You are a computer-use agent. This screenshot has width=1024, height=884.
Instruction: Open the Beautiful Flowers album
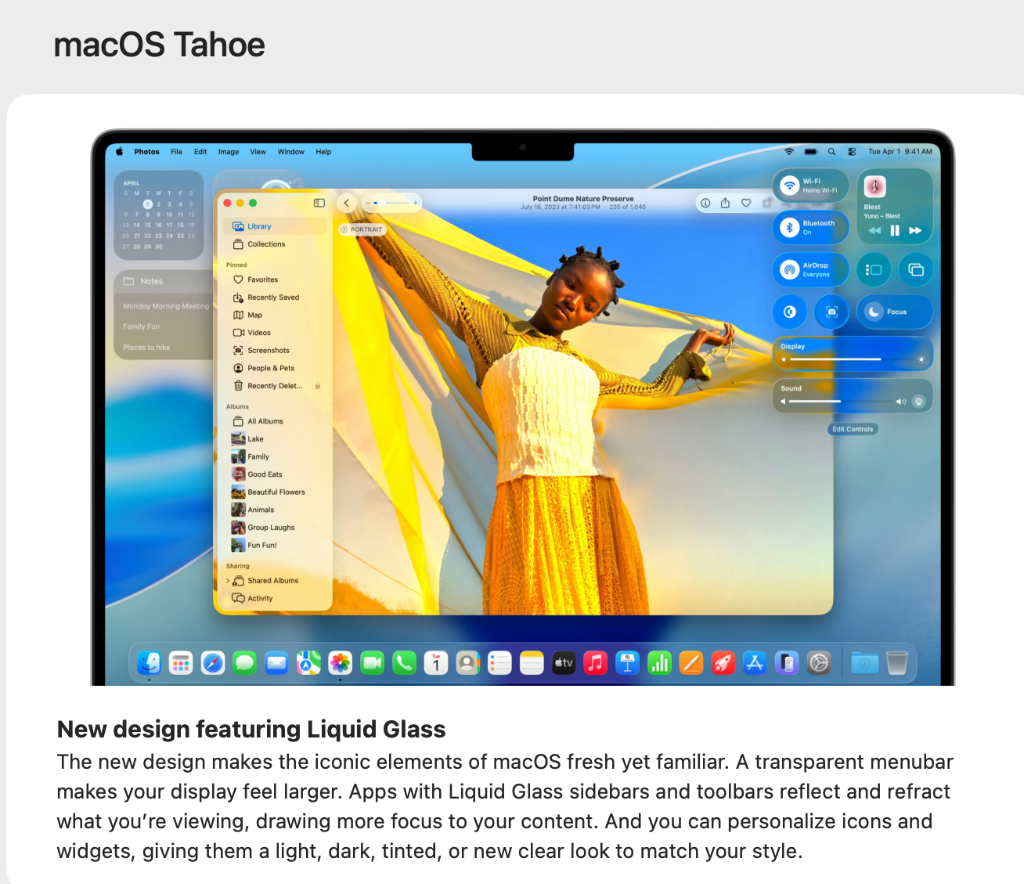coord(274,492)
